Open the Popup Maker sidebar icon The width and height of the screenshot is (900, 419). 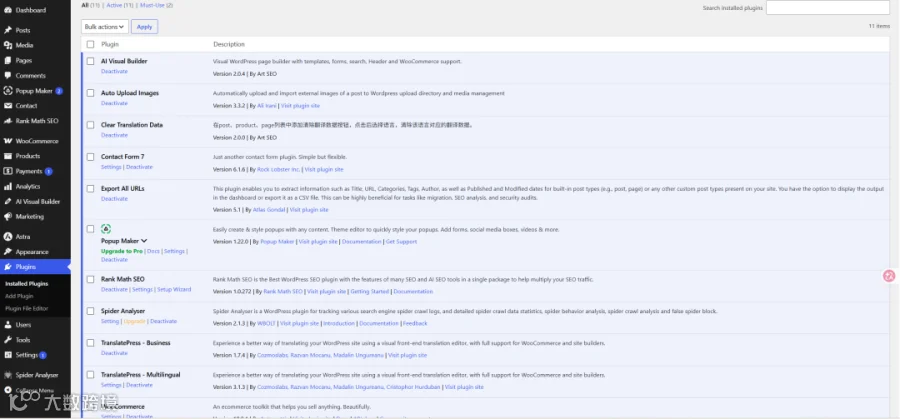click(7, 91)
